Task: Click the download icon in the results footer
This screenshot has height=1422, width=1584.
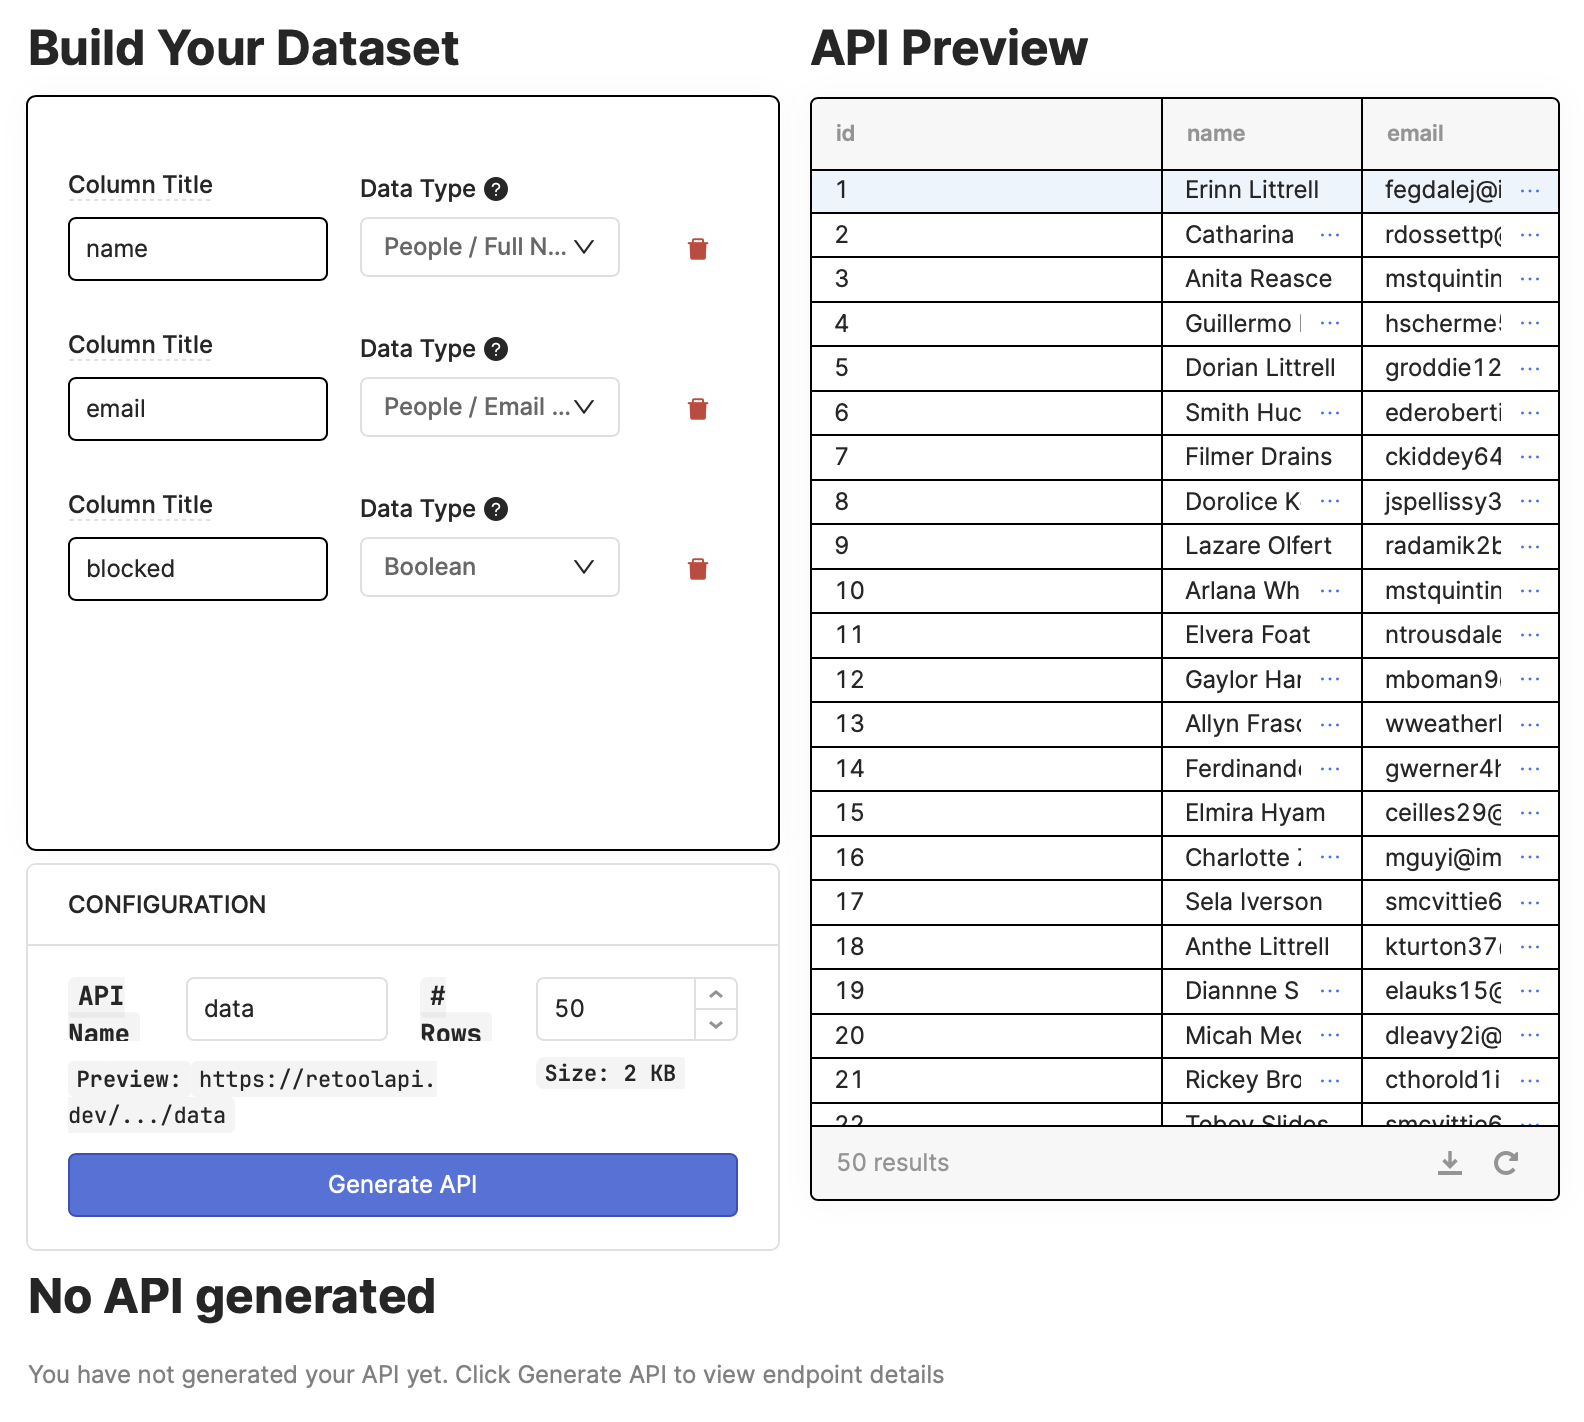Action: (x=1449, y=1162)
